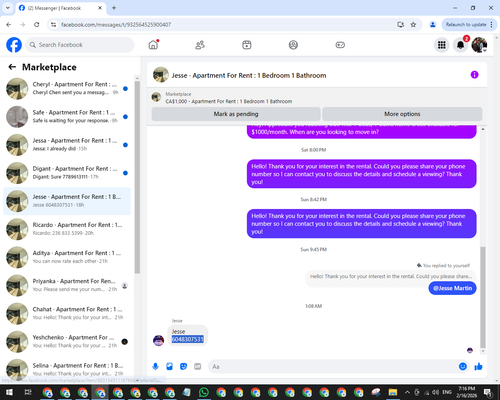
Task: Open Aditya's conversation
Action: (67, 257)
